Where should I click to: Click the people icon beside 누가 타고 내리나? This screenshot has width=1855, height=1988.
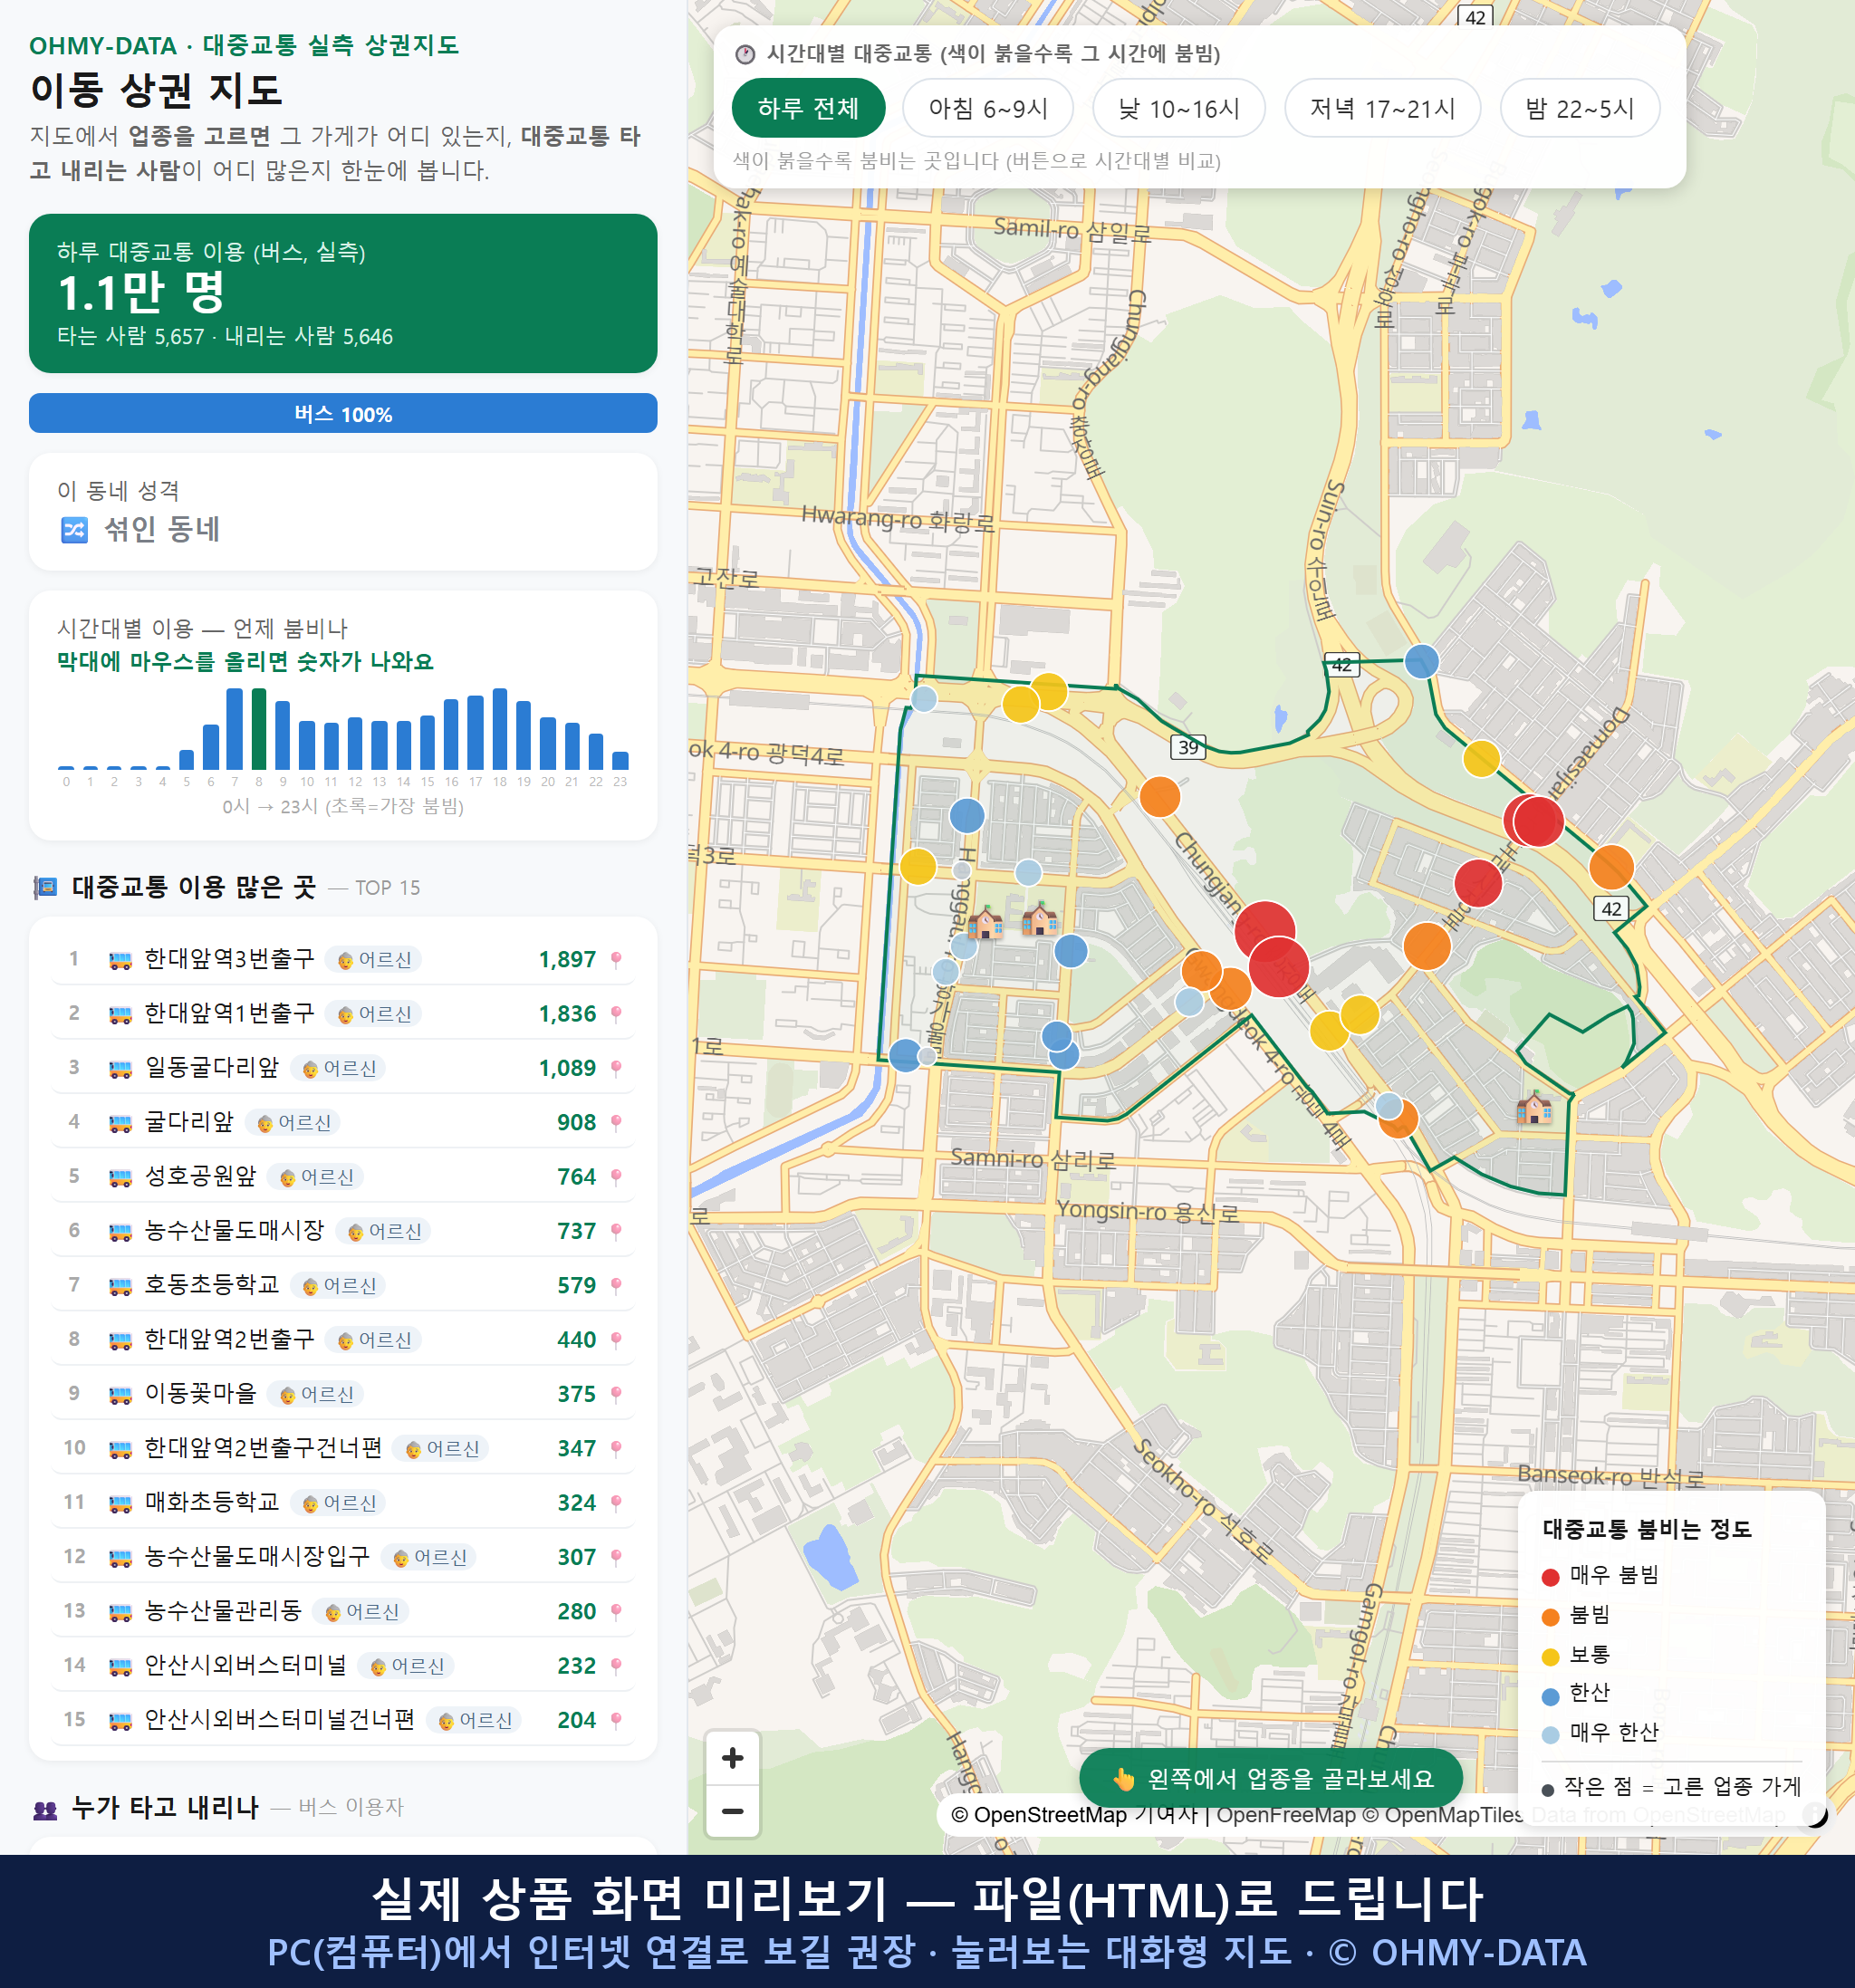[x=45, y=1808]
